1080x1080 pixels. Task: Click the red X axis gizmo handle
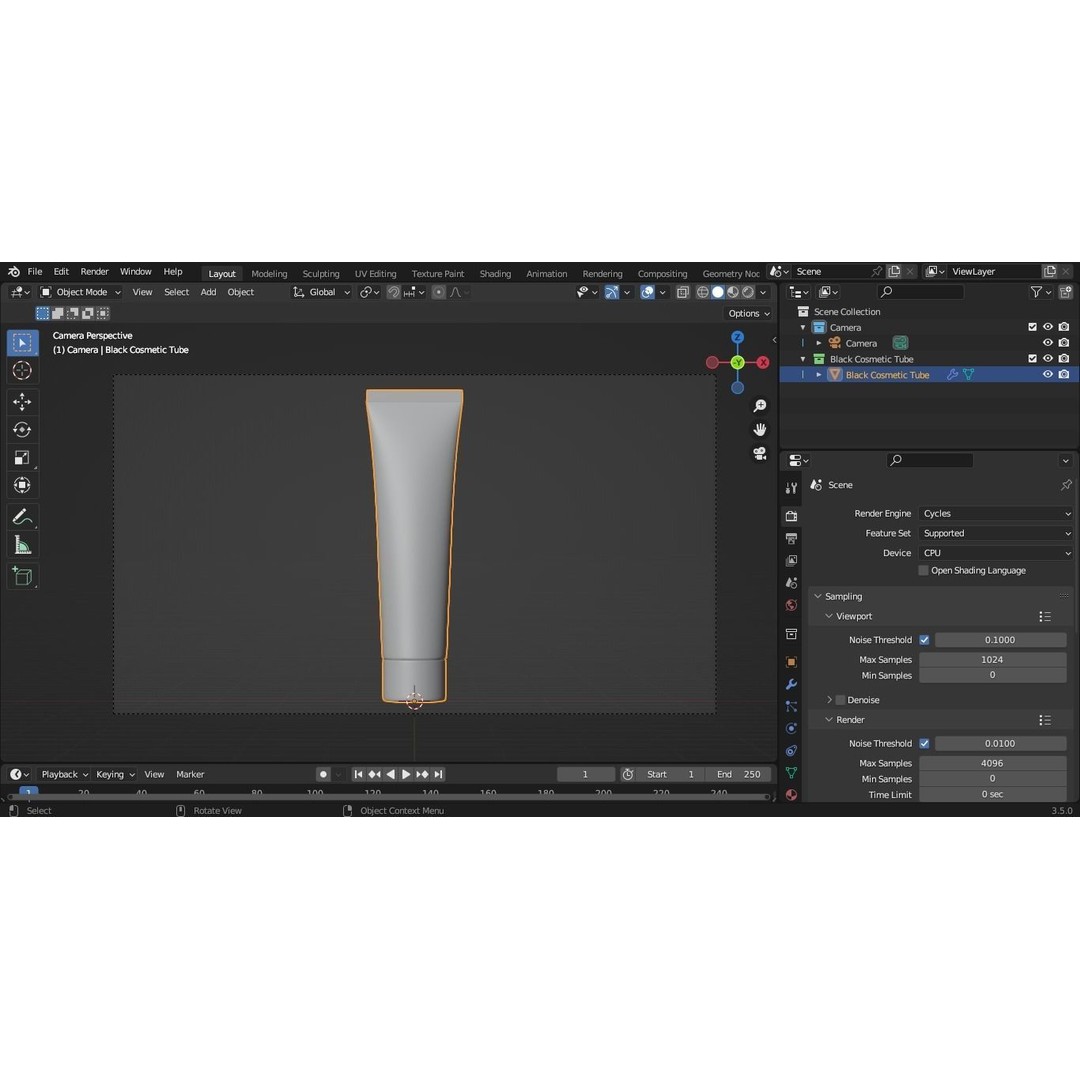(x=763, y=362)
